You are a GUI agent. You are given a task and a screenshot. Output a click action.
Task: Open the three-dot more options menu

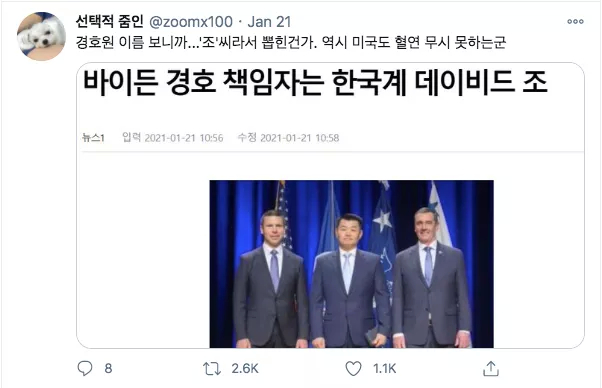575,21
